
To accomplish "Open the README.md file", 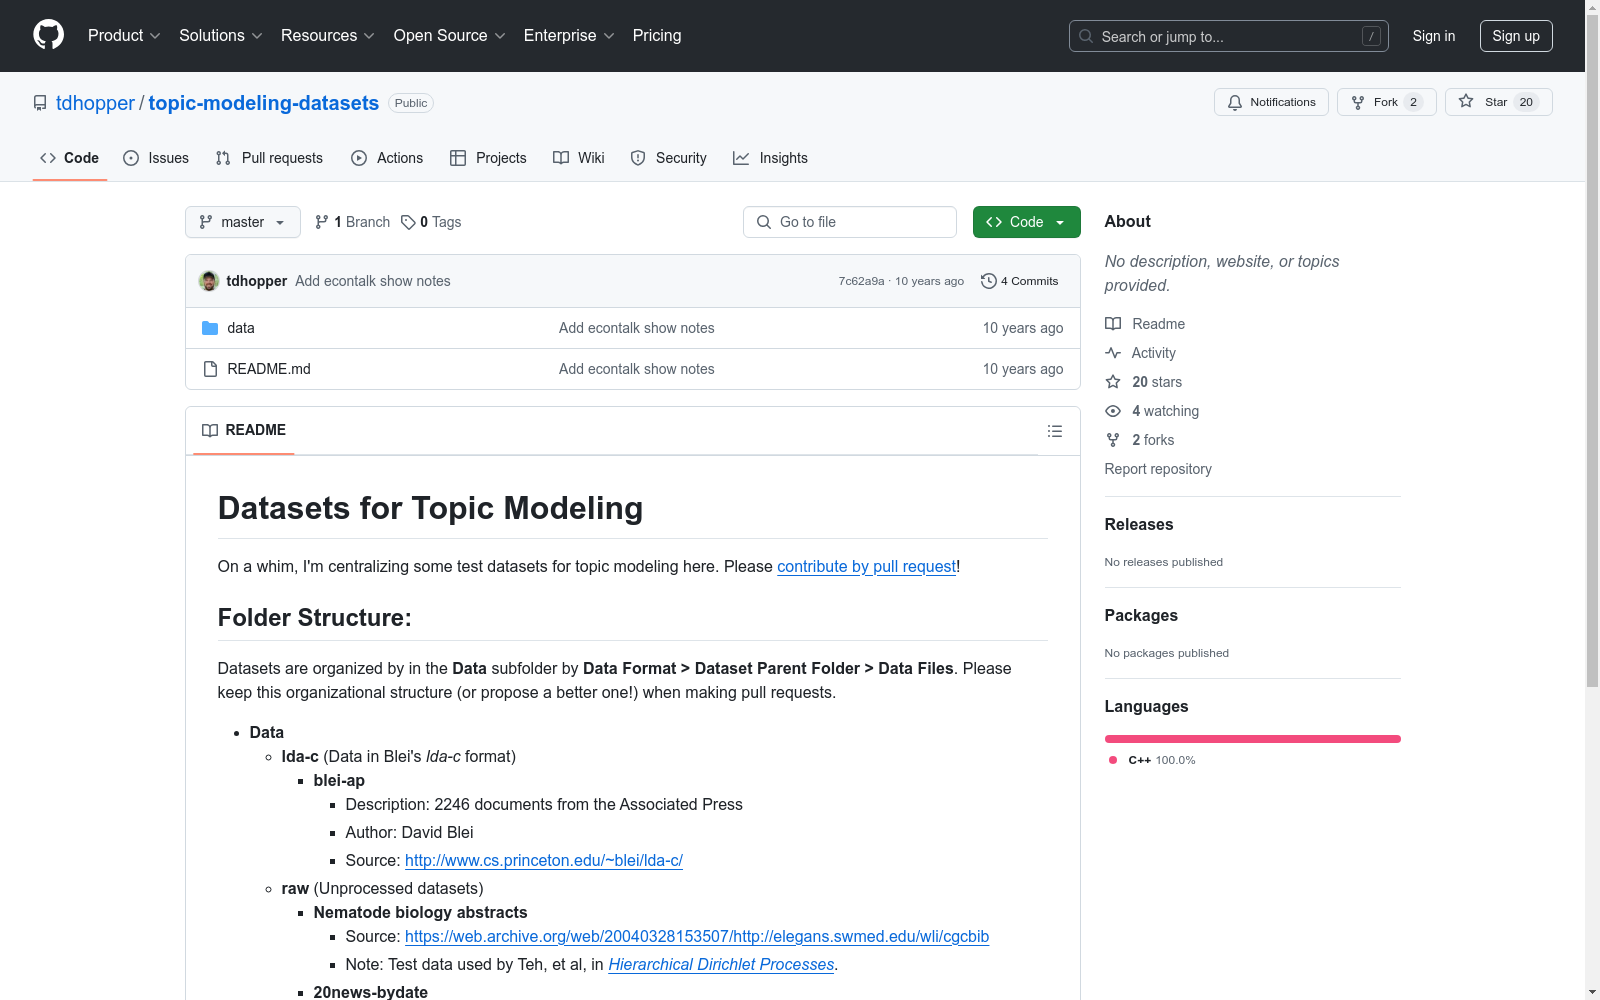I will (269, 369).
